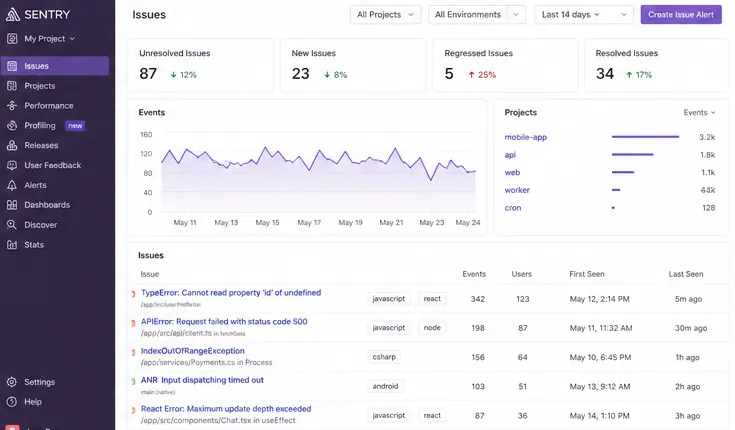735x430 pixels.
Task: Open the TypeError undefined property issue
Action: click(231, 293)
